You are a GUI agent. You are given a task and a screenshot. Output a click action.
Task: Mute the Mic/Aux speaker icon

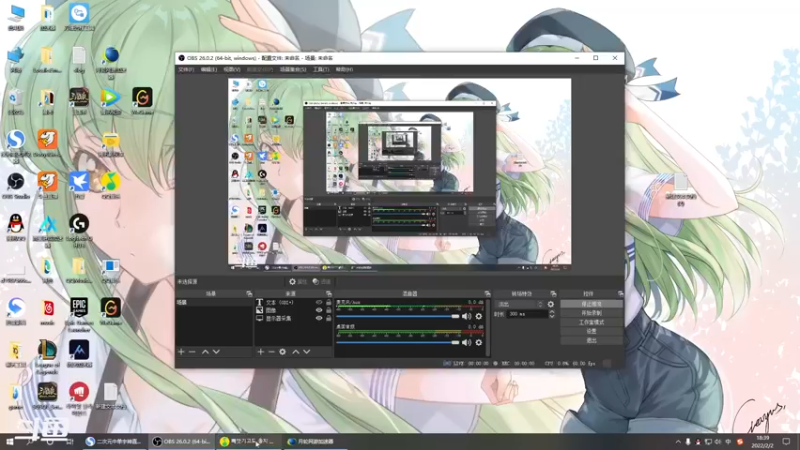tap(466, 316)
